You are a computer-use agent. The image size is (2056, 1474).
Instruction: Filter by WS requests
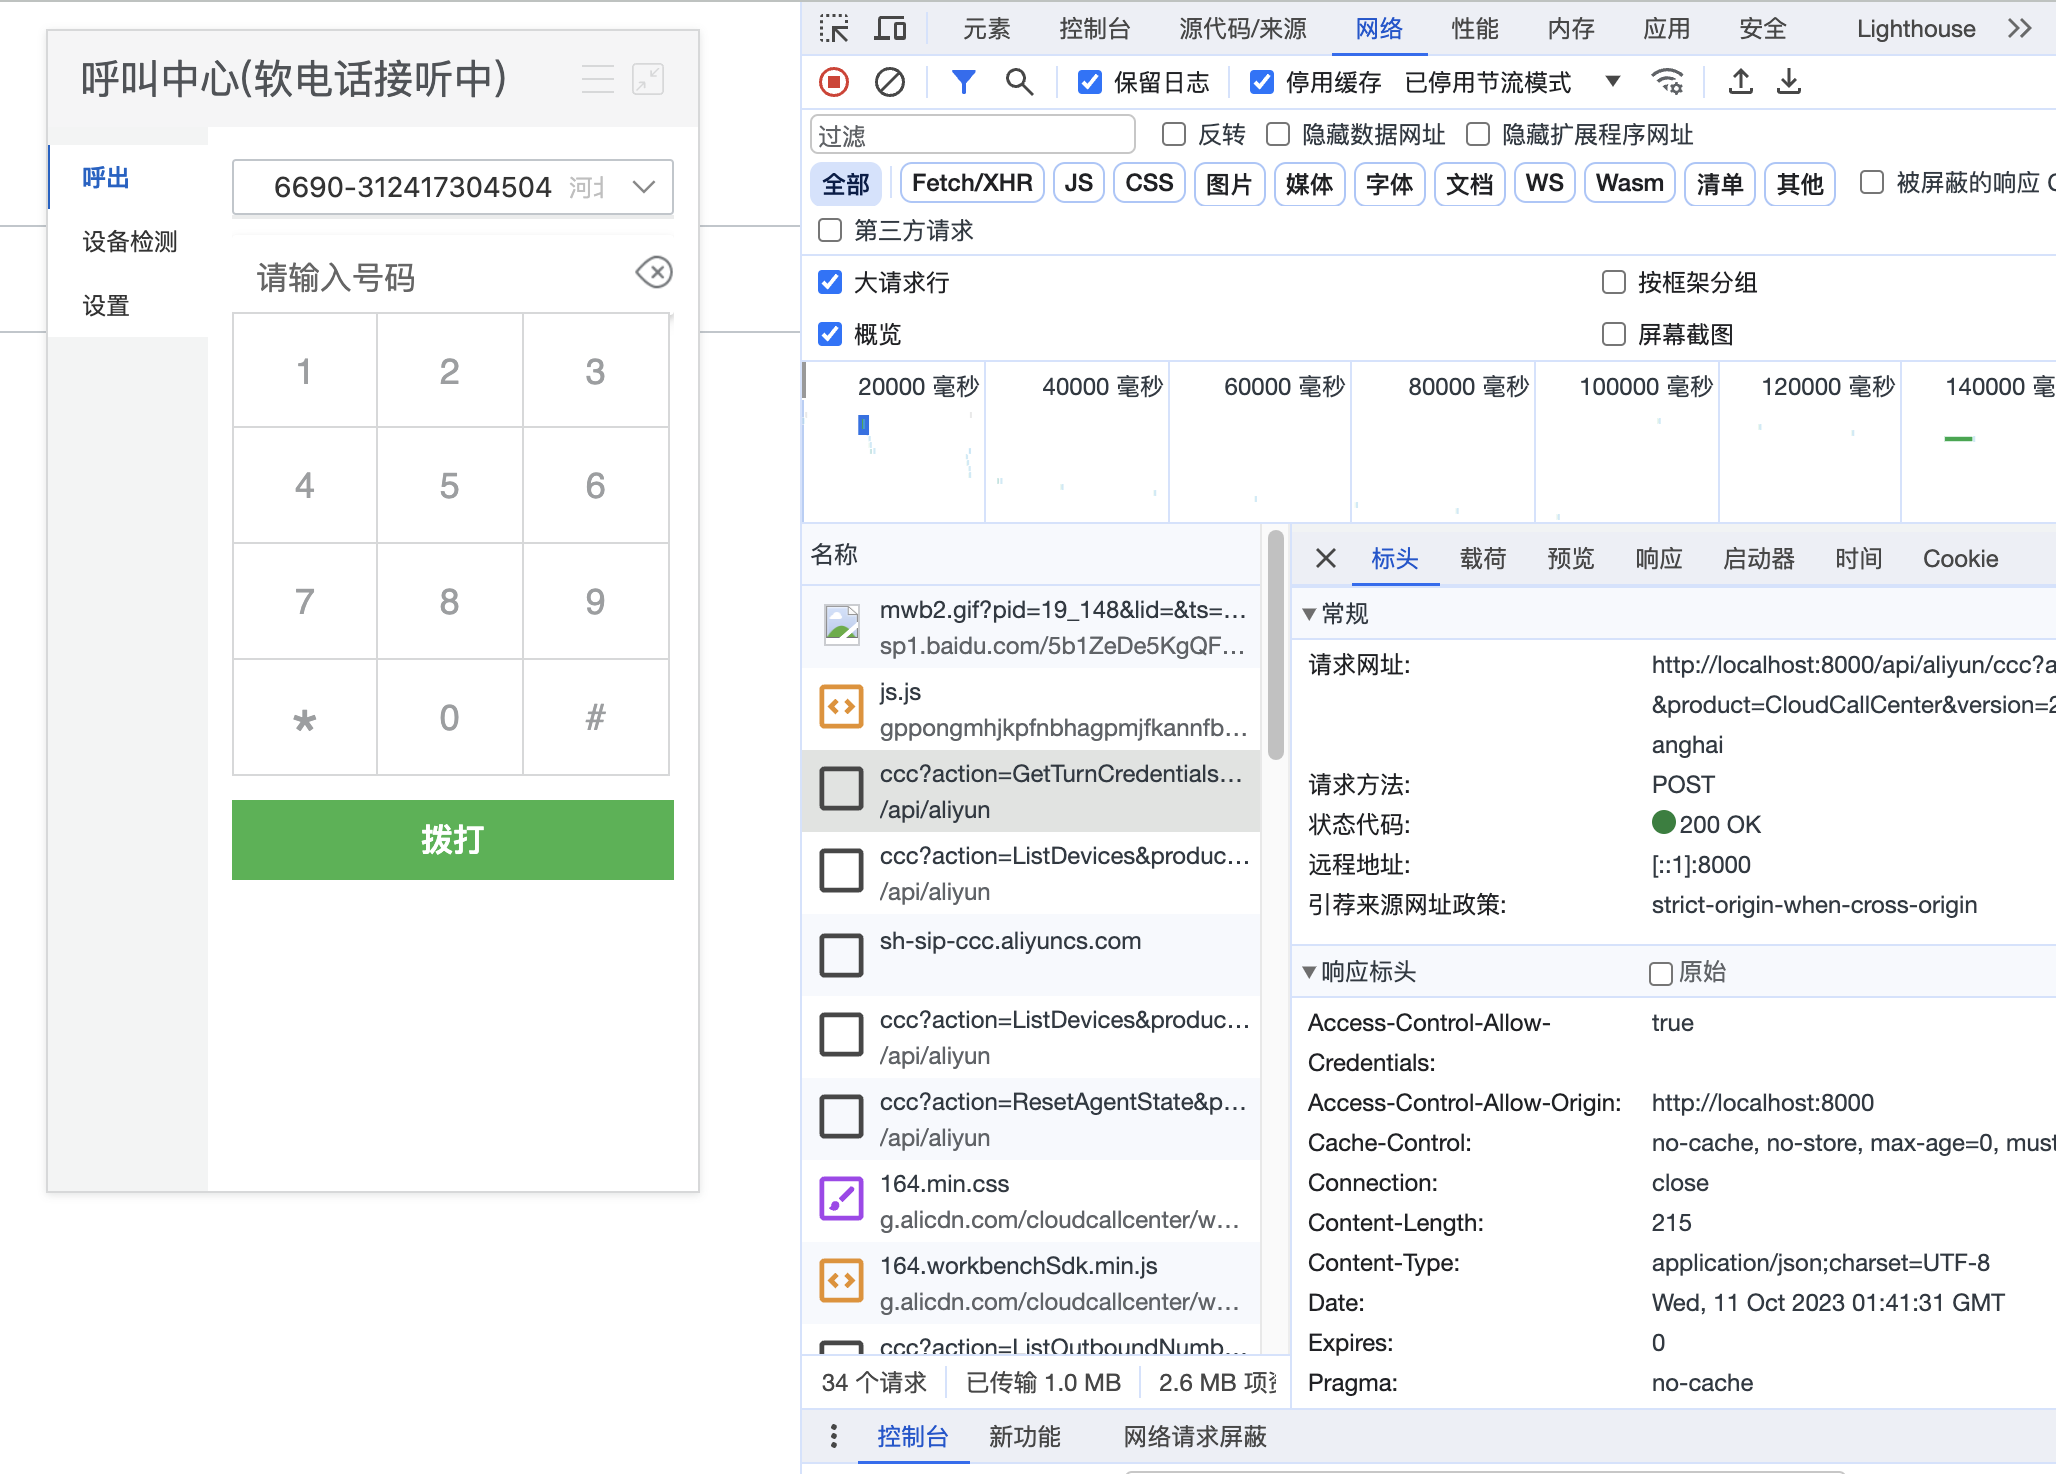[1544, 183]
